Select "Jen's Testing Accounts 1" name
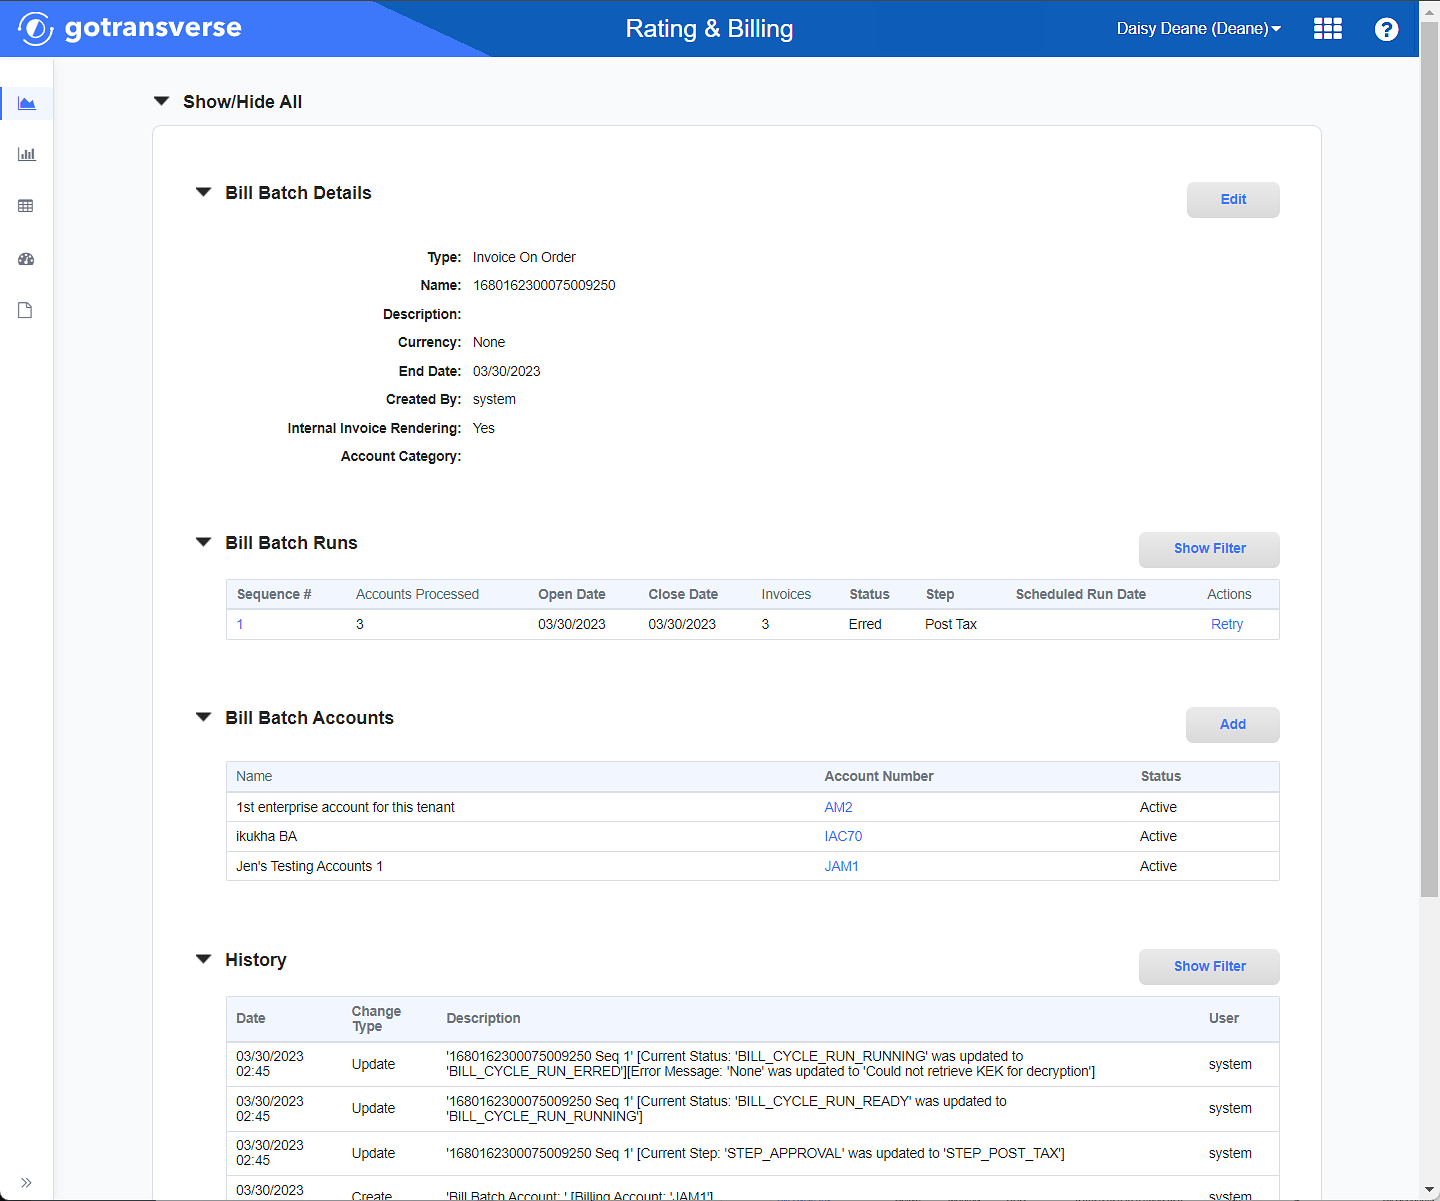The width and height of the screenshot is (1440, 1201). [309, 866]
